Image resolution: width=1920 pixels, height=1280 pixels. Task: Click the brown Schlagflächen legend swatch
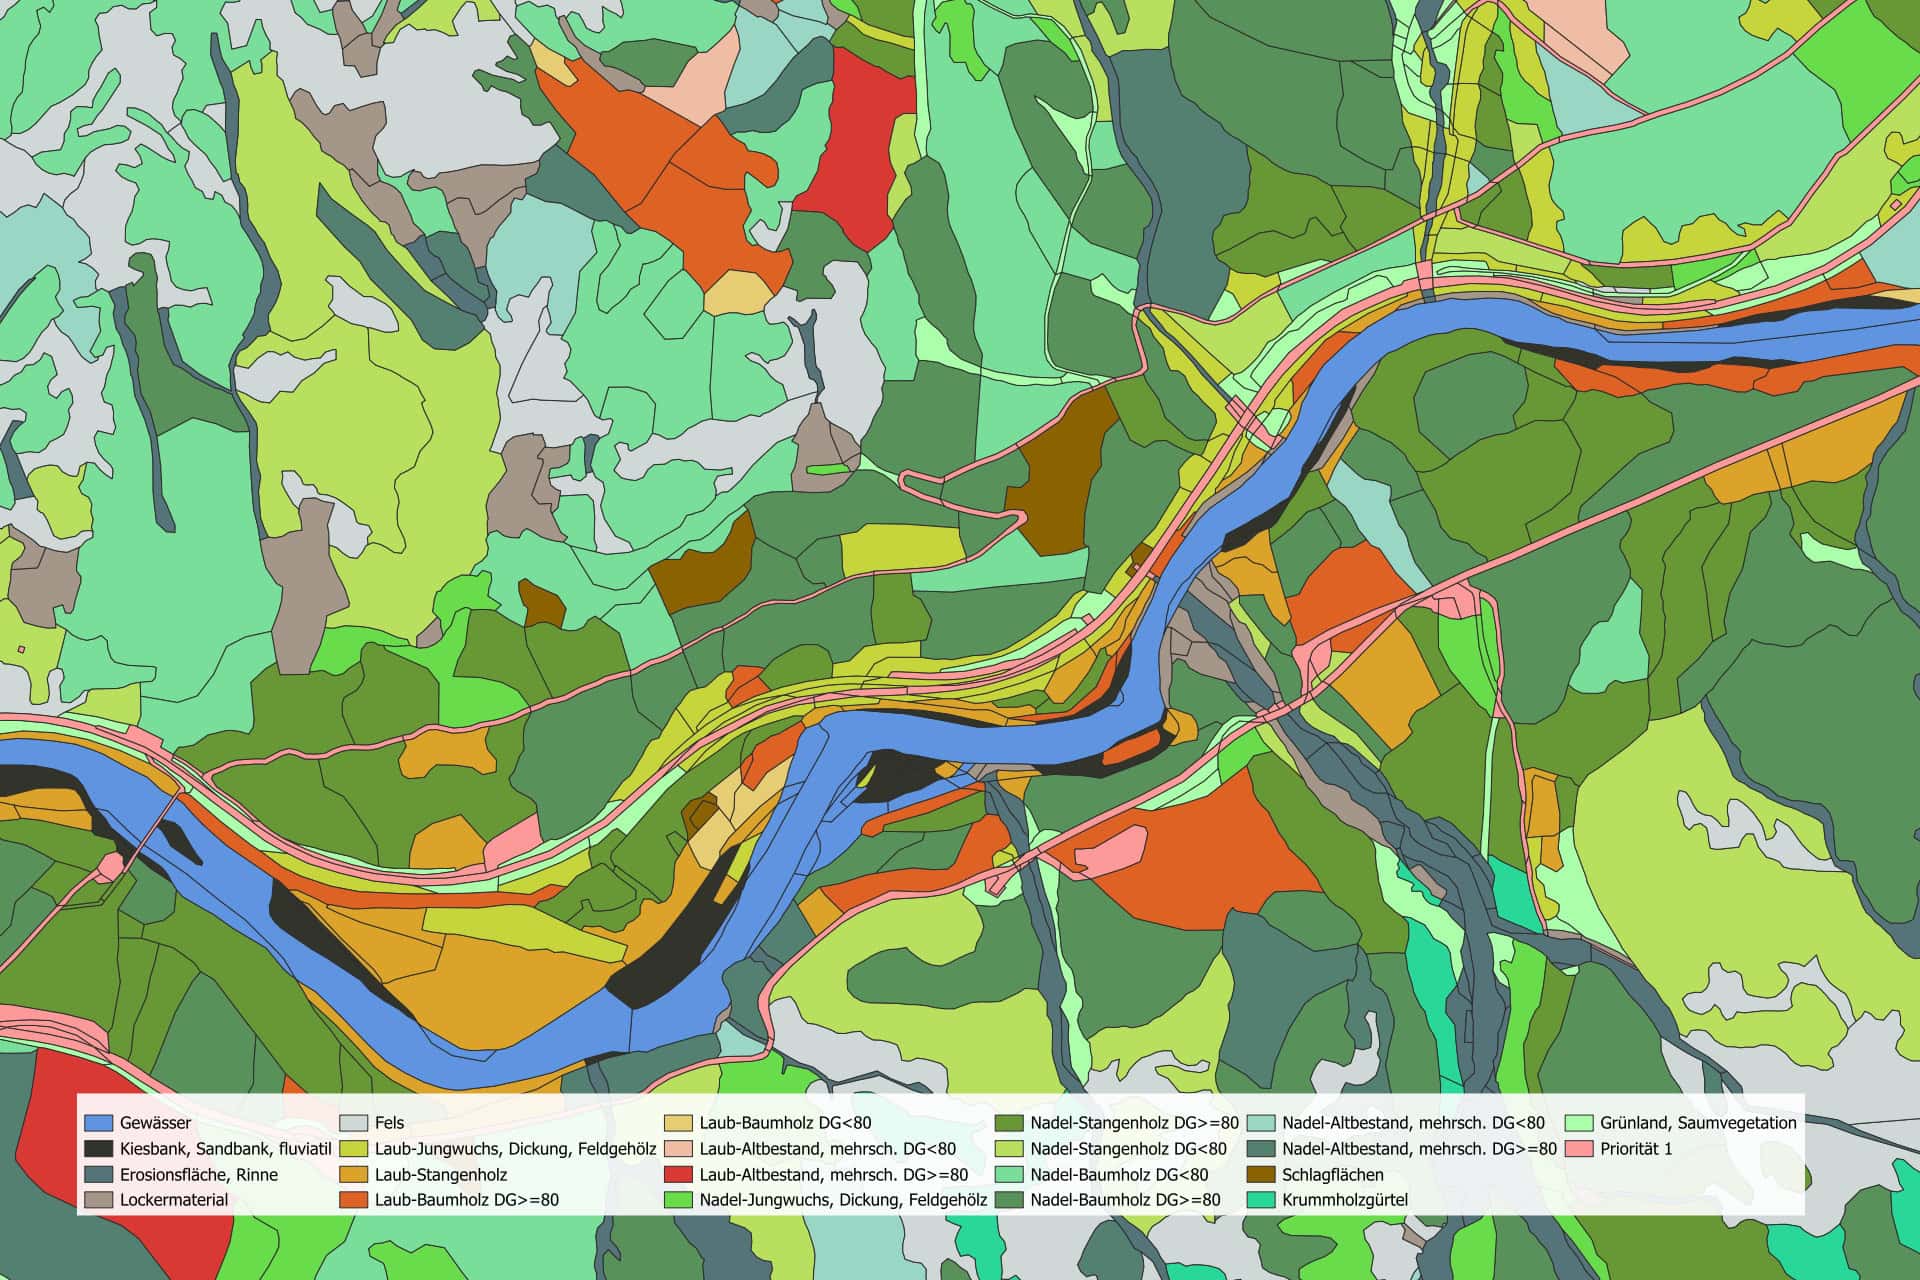coord(1261,1175)
